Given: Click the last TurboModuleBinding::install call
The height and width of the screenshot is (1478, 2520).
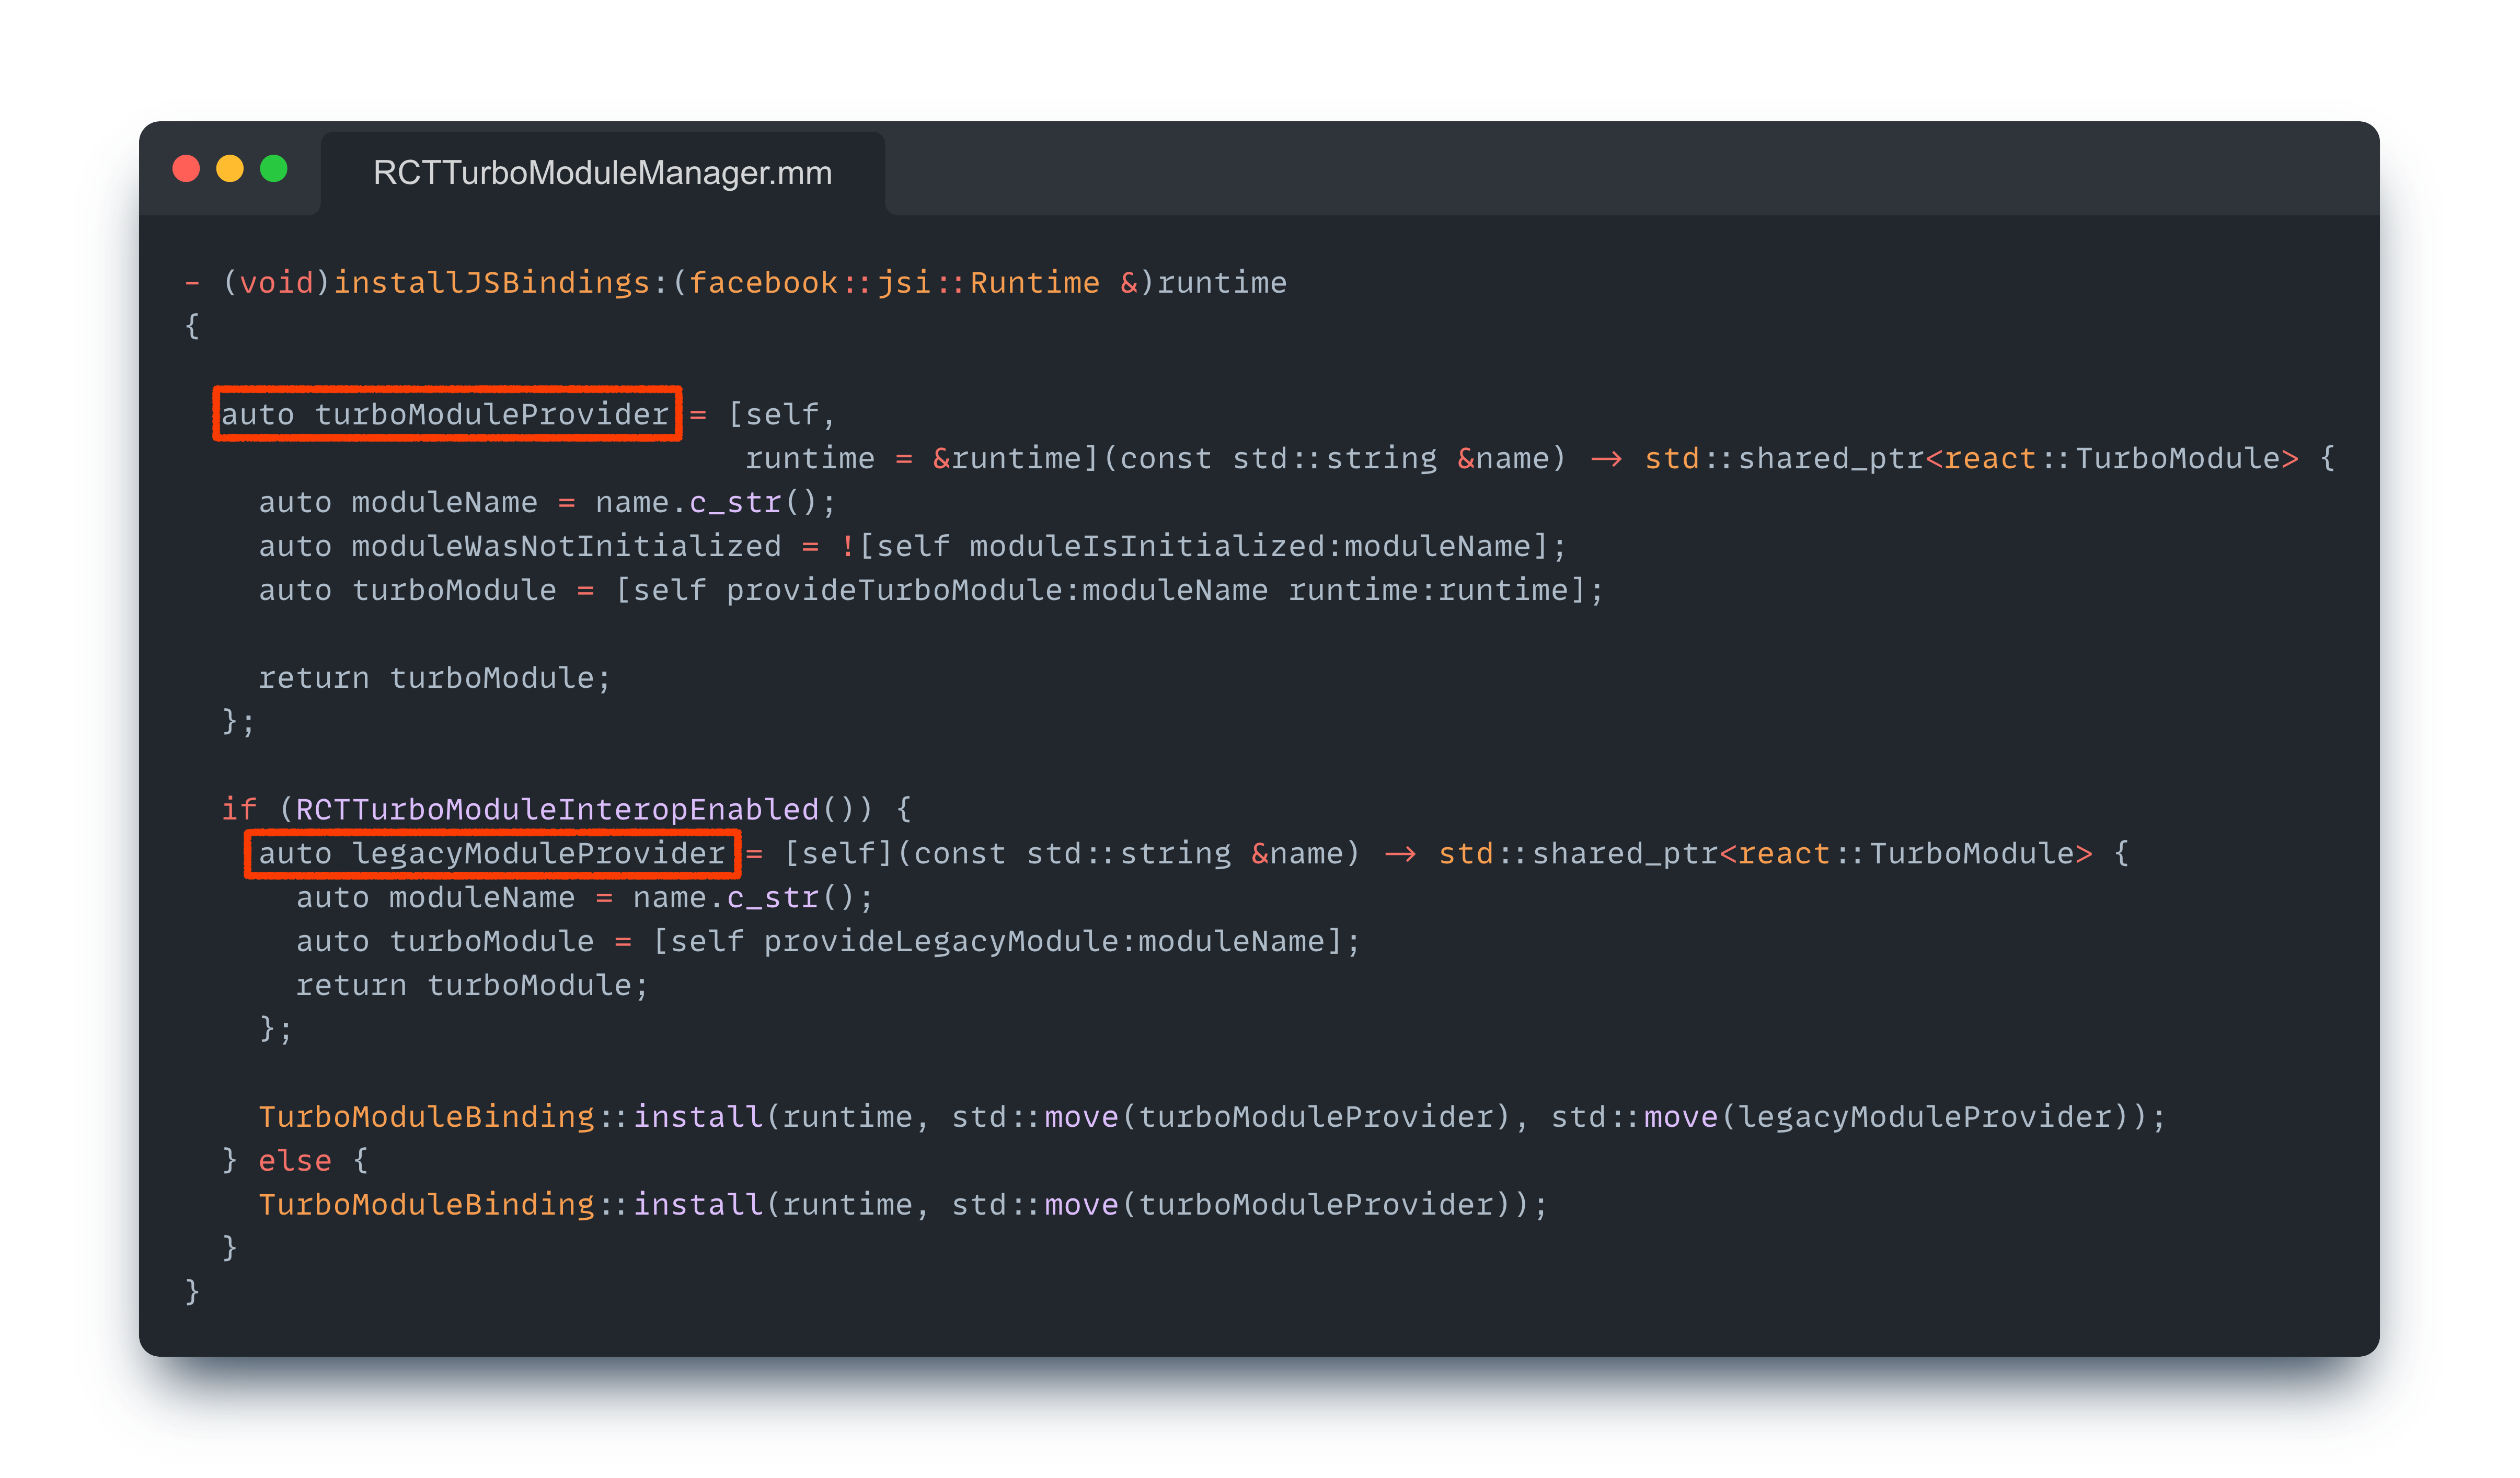Looking at the screenshot, I should [x=510, y=1204].
